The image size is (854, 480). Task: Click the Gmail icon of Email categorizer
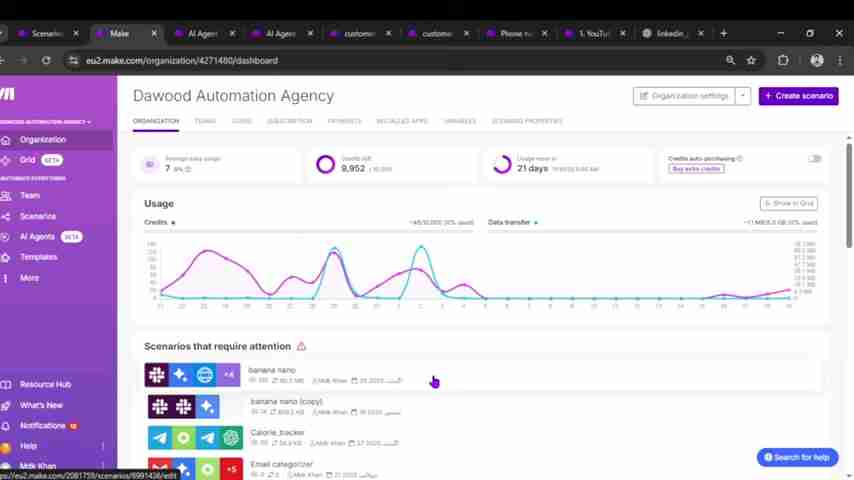tap(160, 469)
